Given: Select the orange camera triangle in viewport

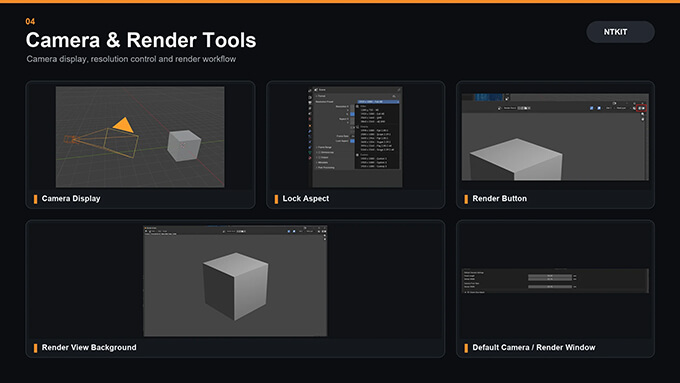Looking at the screenshot, I should [124, 125].
